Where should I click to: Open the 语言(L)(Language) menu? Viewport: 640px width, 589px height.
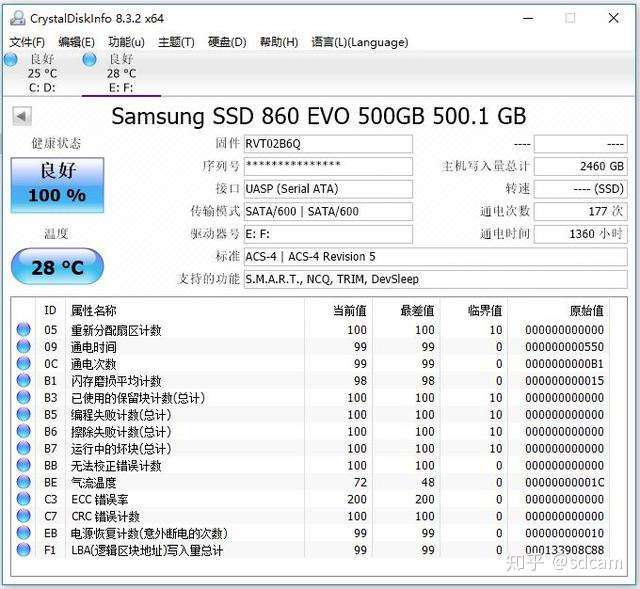point(360,42)
